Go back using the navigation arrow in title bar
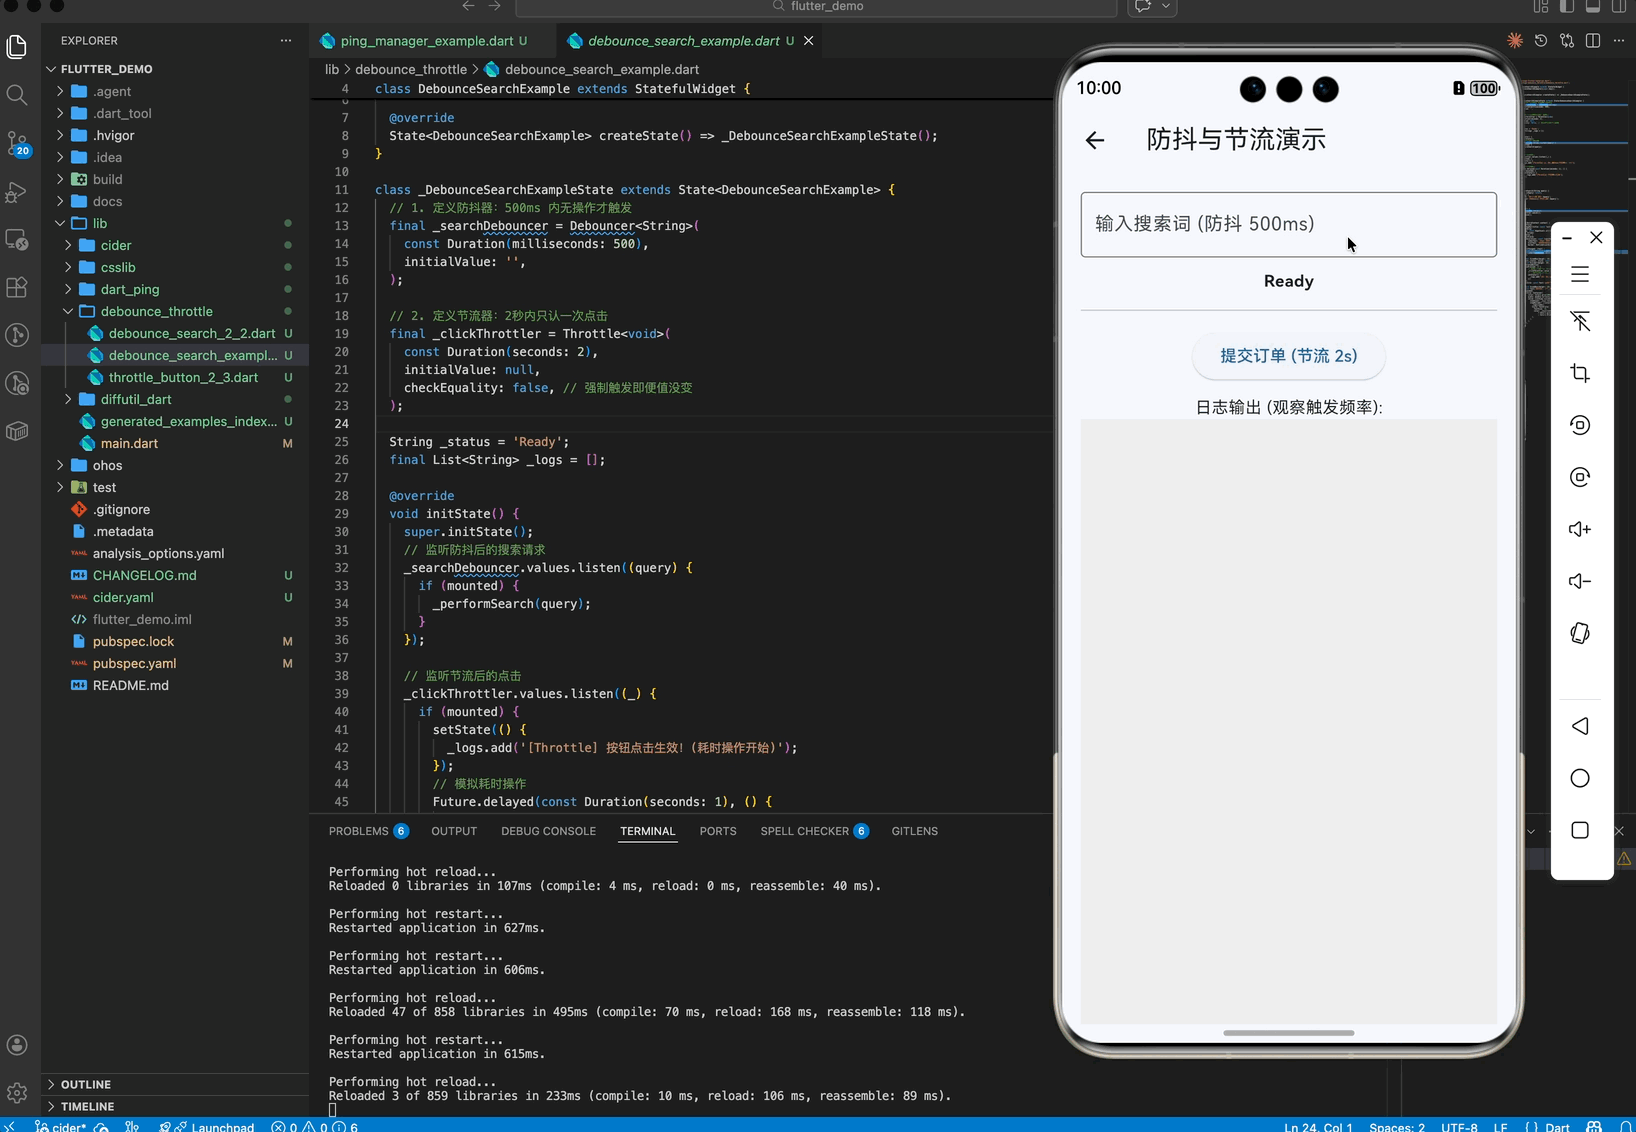 point(468,6)
